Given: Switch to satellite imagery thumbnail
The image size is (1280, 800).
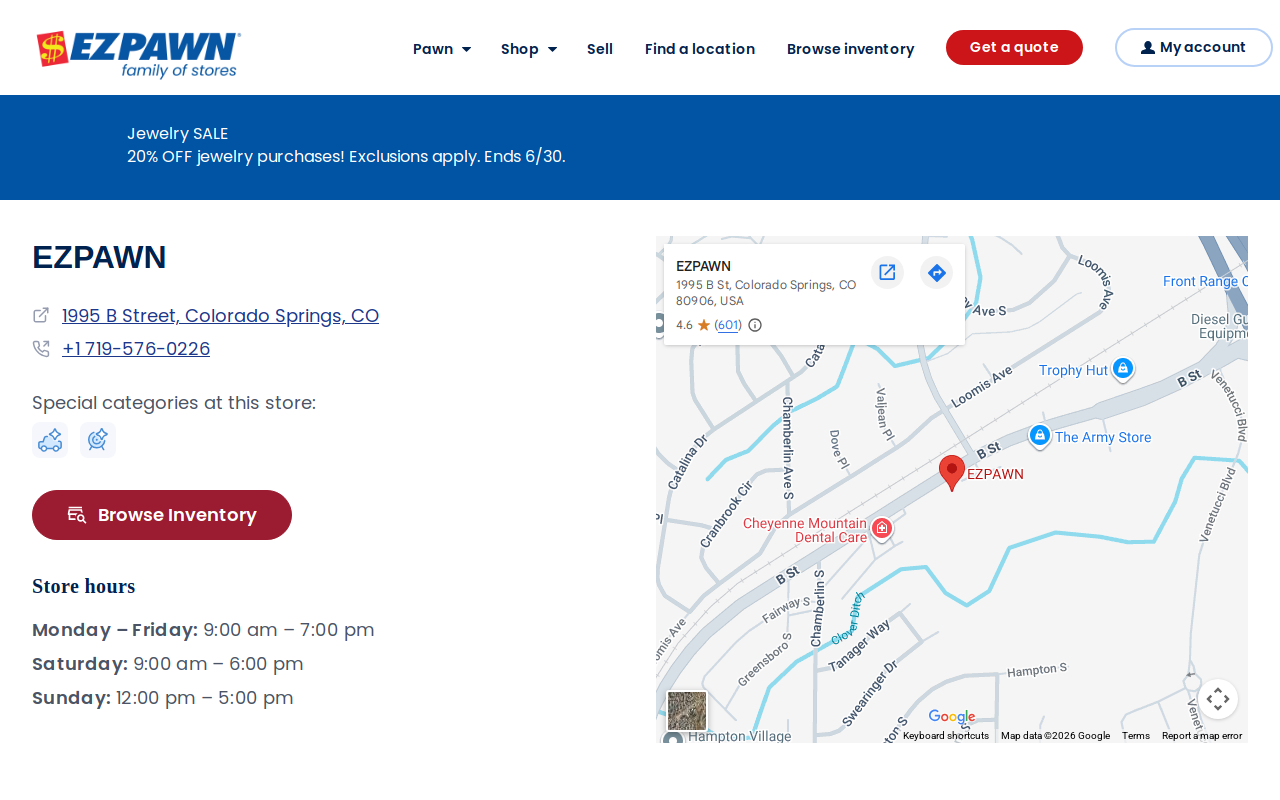Looking at the screenshot, I should pos(687,711).
